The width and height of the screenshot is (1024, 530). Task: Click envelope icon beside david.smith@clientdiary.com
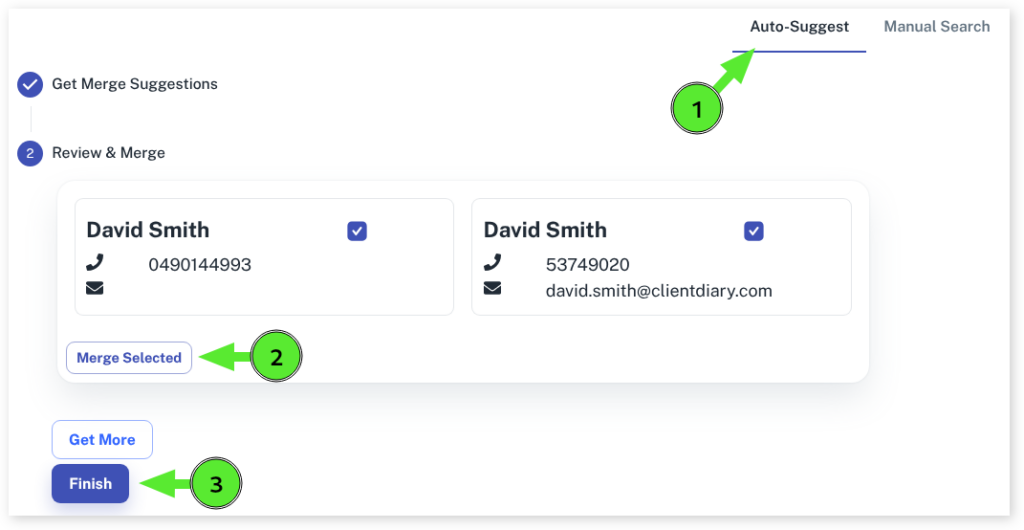[x=492, y=288]
